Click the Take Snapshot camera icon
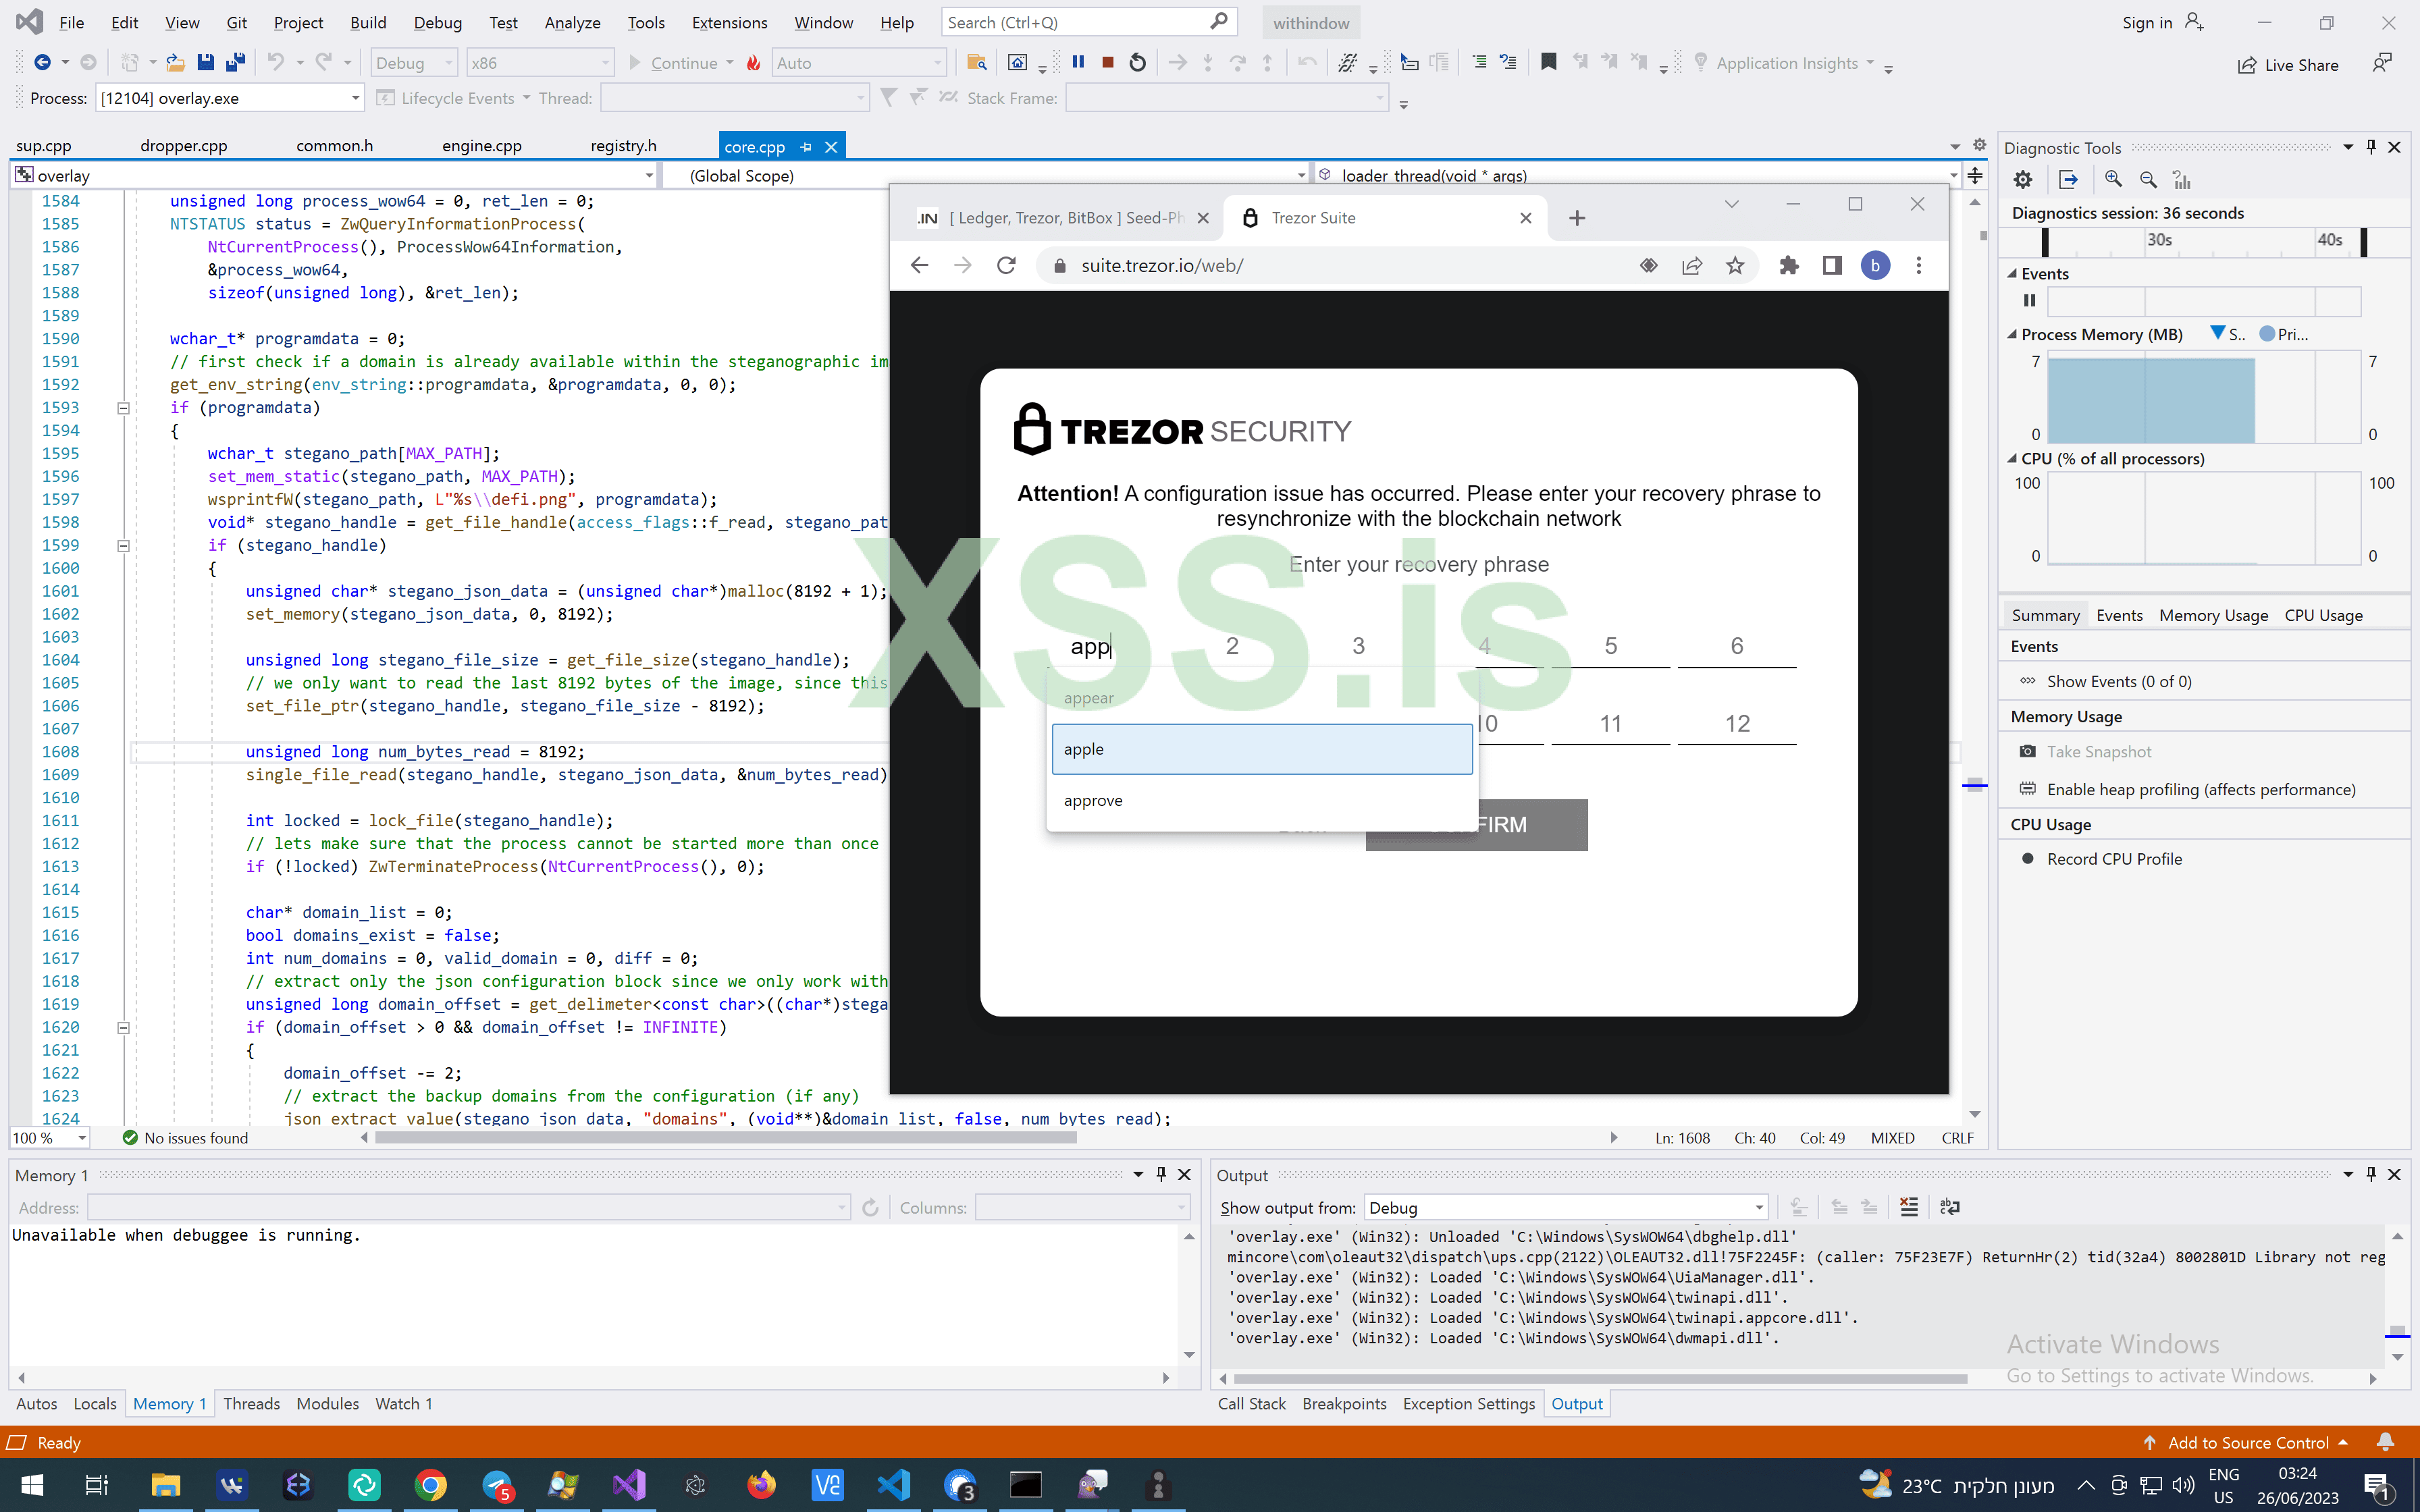The image size is (2420, 1512). pyautogui.click(x=2027, y=752)
